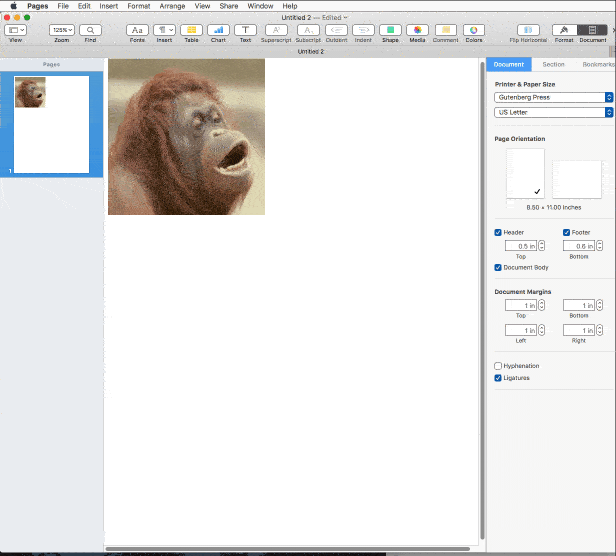
Task: Open the Help menu
Action: pyautogui.click(x=290, y=6)
